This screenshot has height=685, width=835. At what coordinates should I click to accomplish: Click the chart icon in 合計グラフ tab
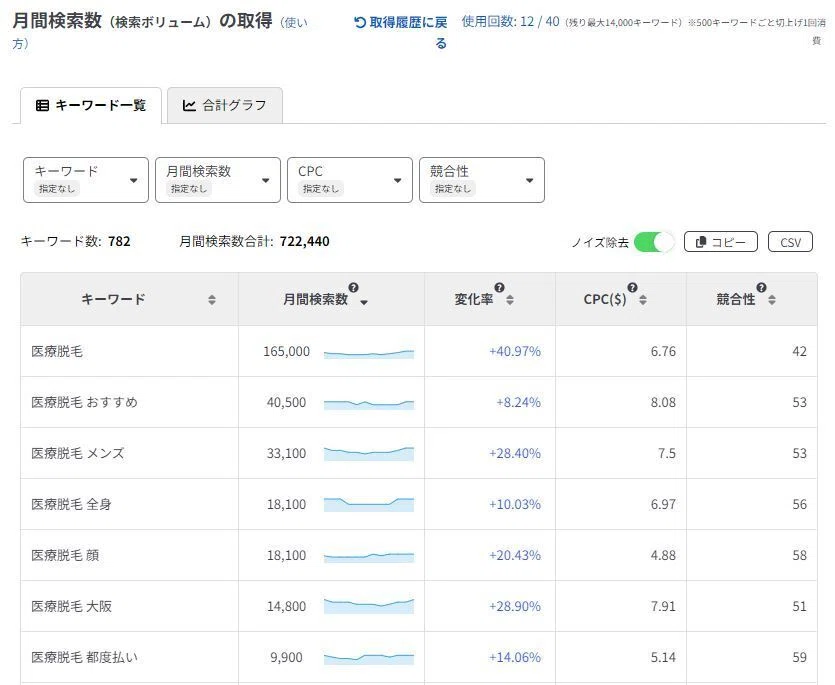(x=189, y=105)
